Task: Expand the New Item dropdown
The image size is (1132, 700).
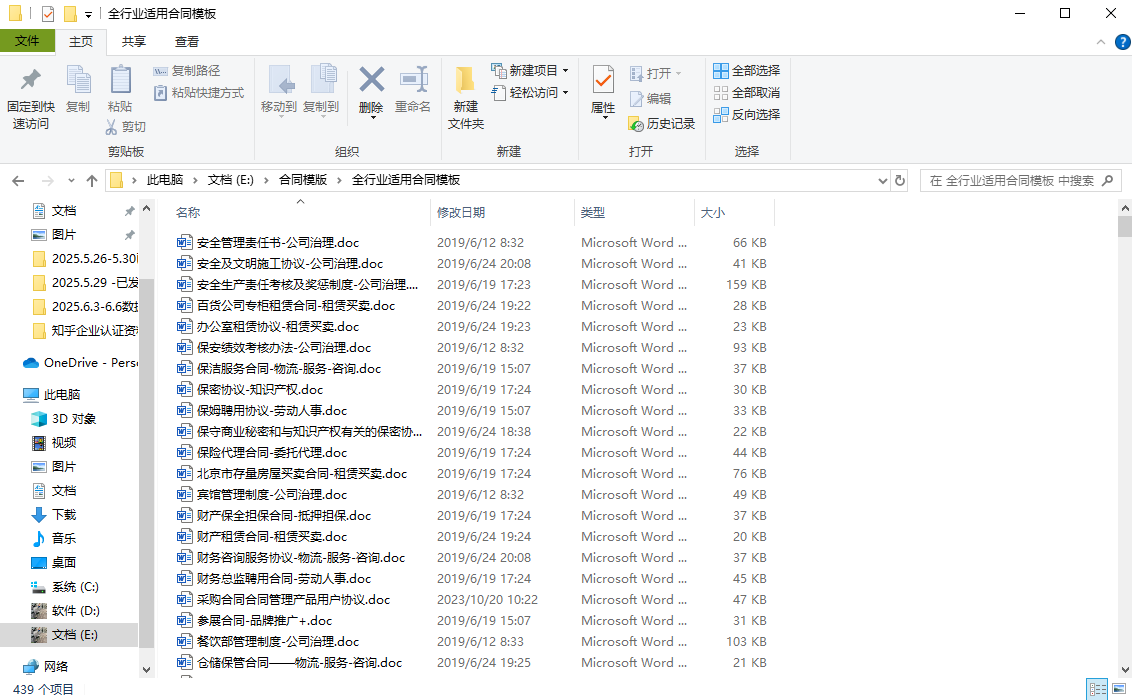Action: 565,71
